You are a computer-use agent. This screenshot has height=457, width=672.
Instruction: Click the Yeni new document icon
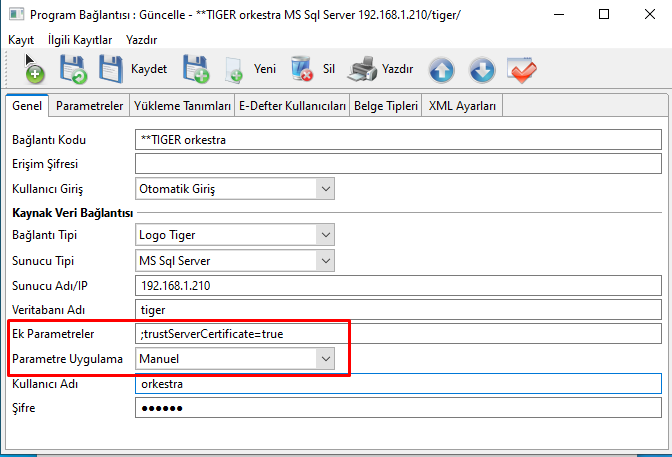(x=234, y=70)
